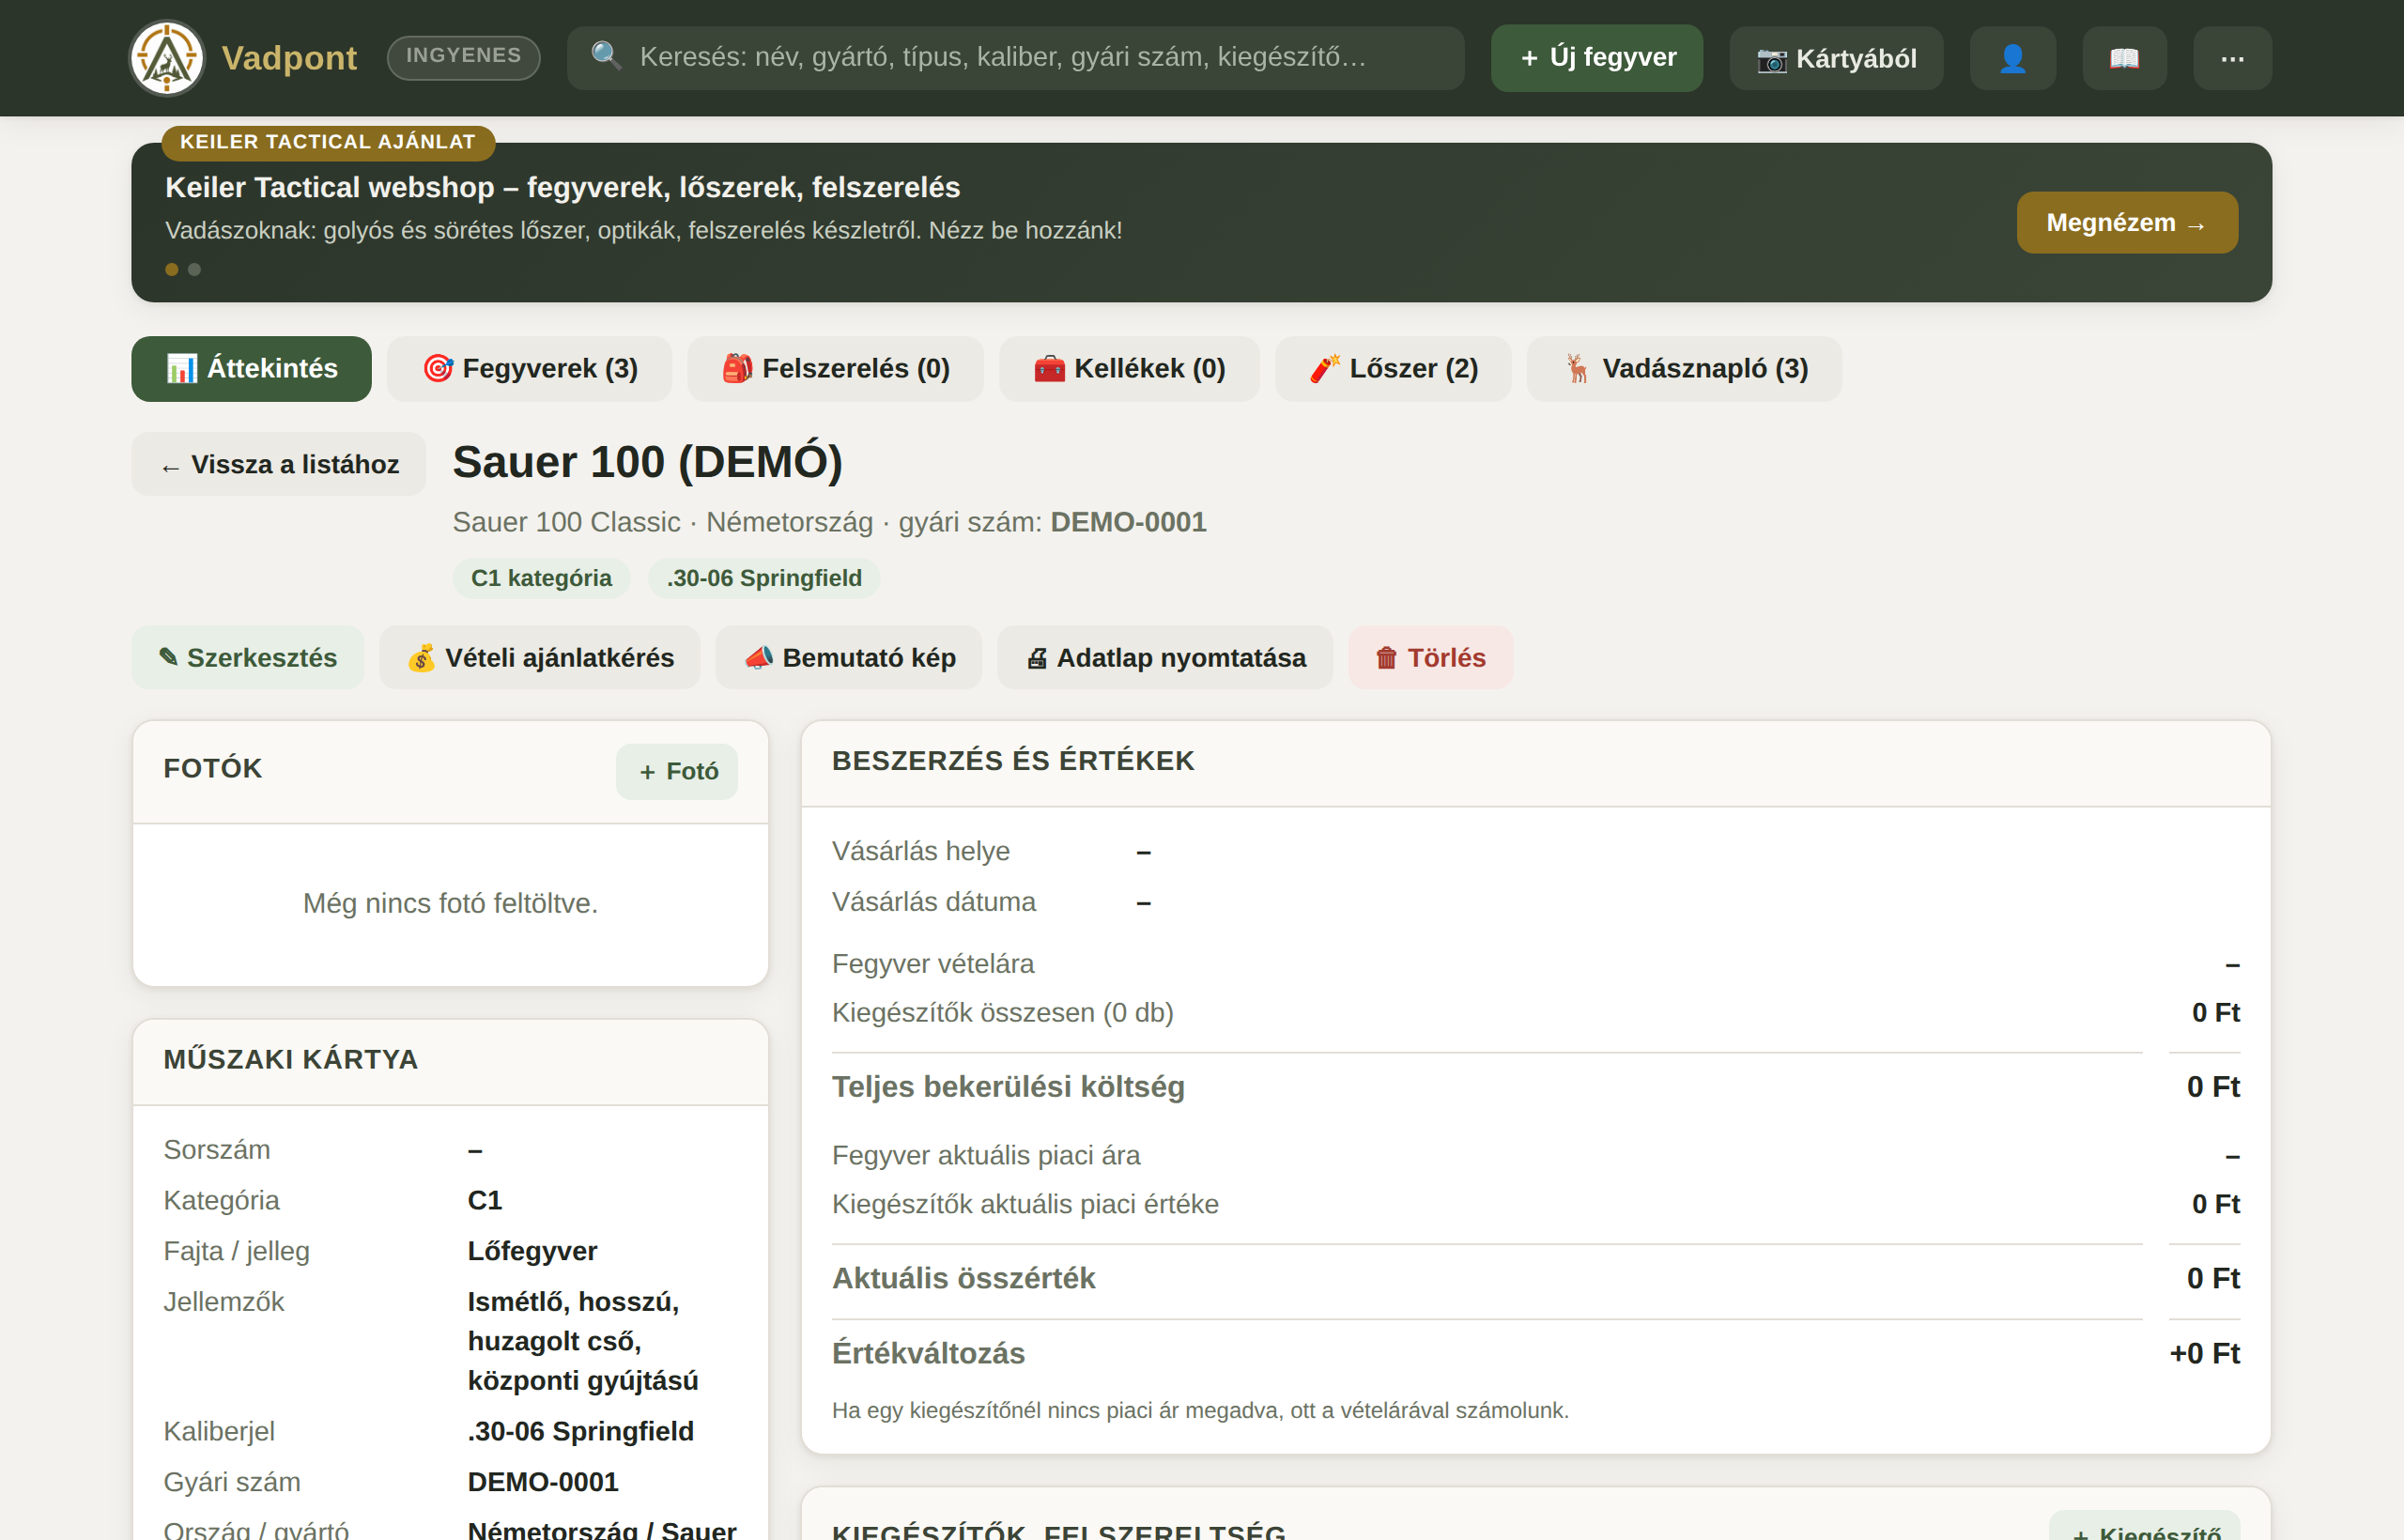
Task: Click the Bemutató kép button
Action: [x=849, y=657]
